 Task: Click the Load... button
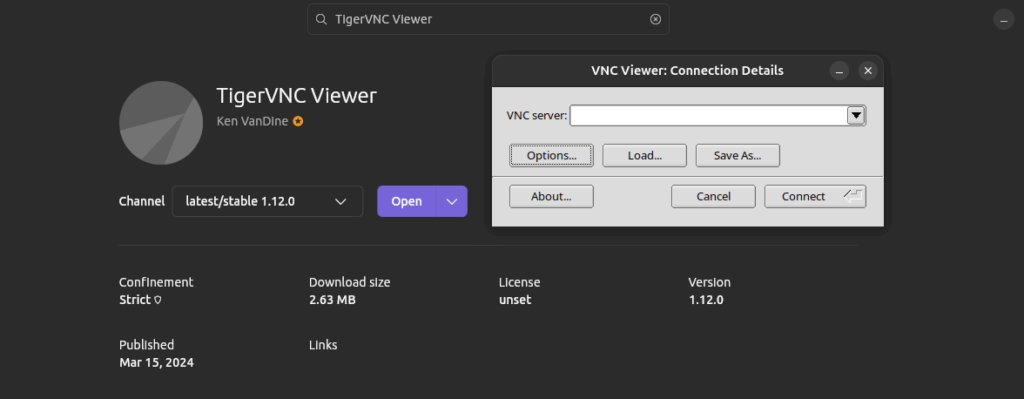click(x=645, y=155)
